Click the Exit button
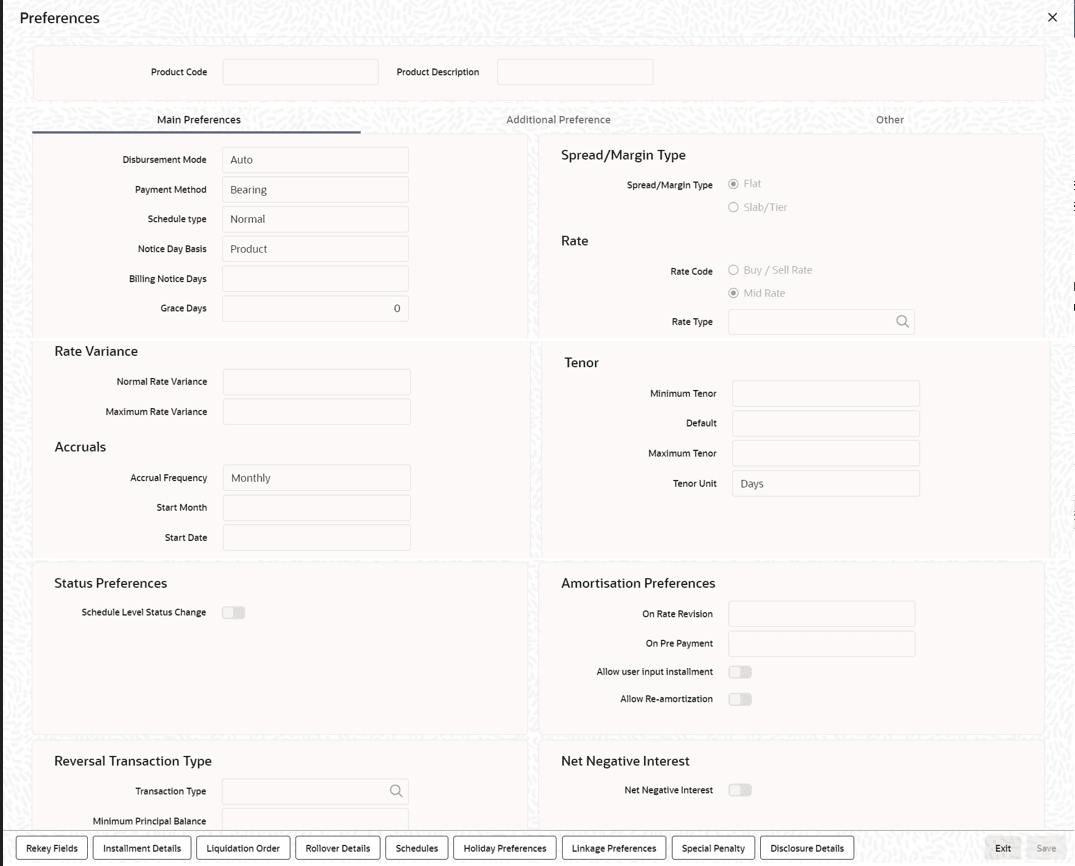The height and width of the screenshot is (866, 1075). 1003,848
